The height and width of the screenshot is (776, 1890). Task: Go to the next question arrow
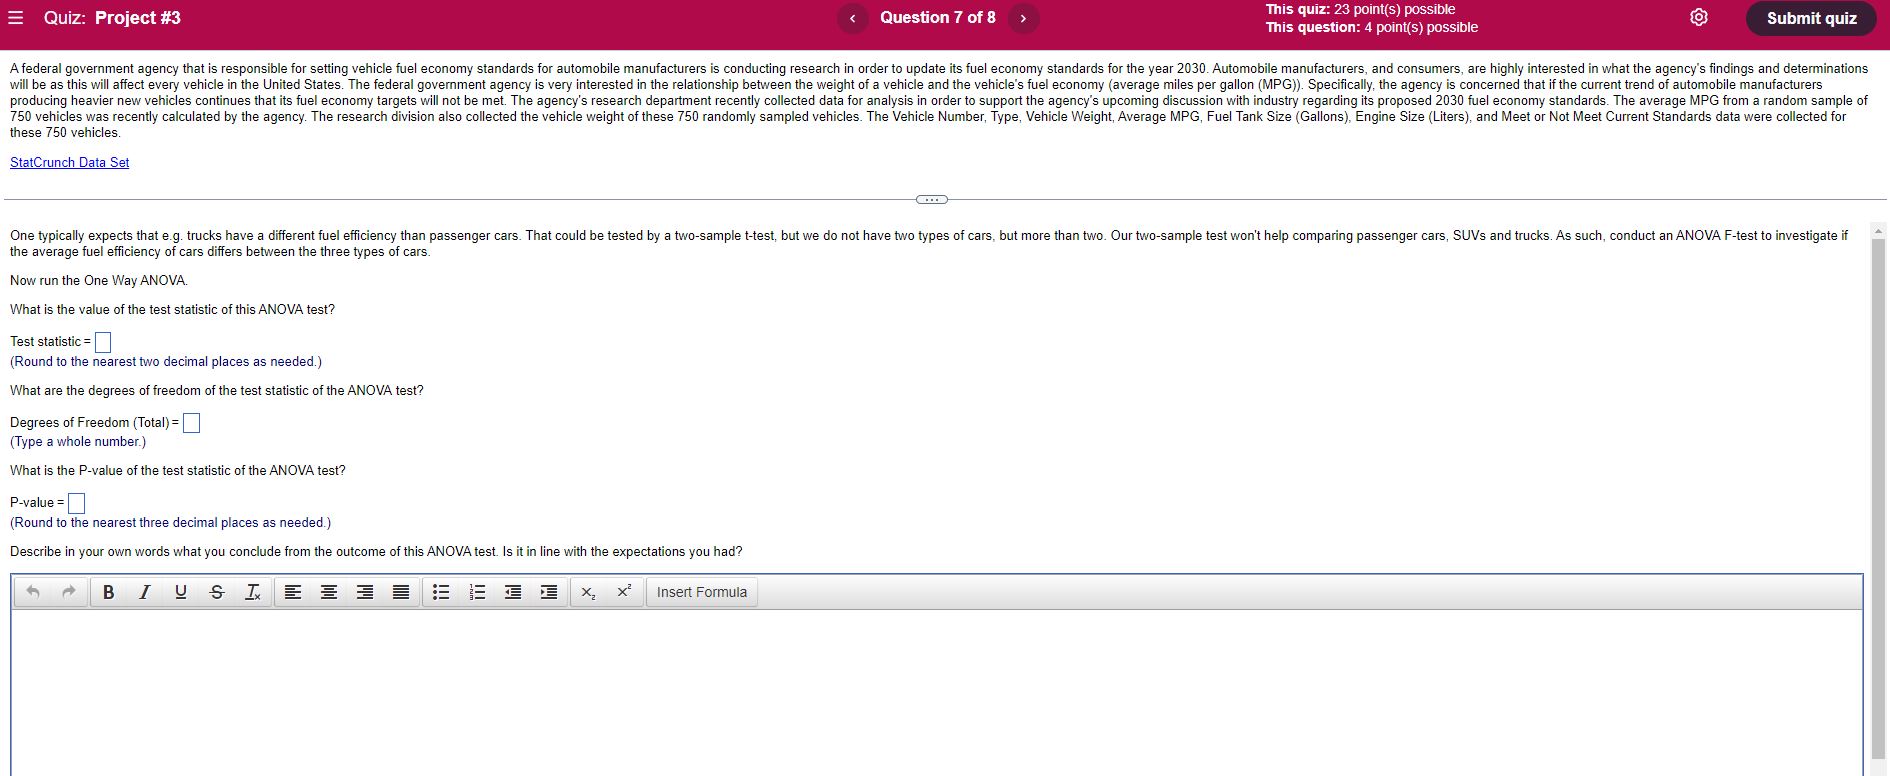click(x=1023, y=18)
